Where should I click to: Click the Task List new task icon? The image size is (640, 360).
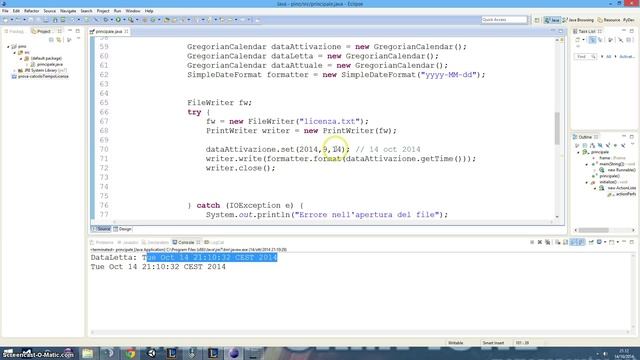point(578,40)
